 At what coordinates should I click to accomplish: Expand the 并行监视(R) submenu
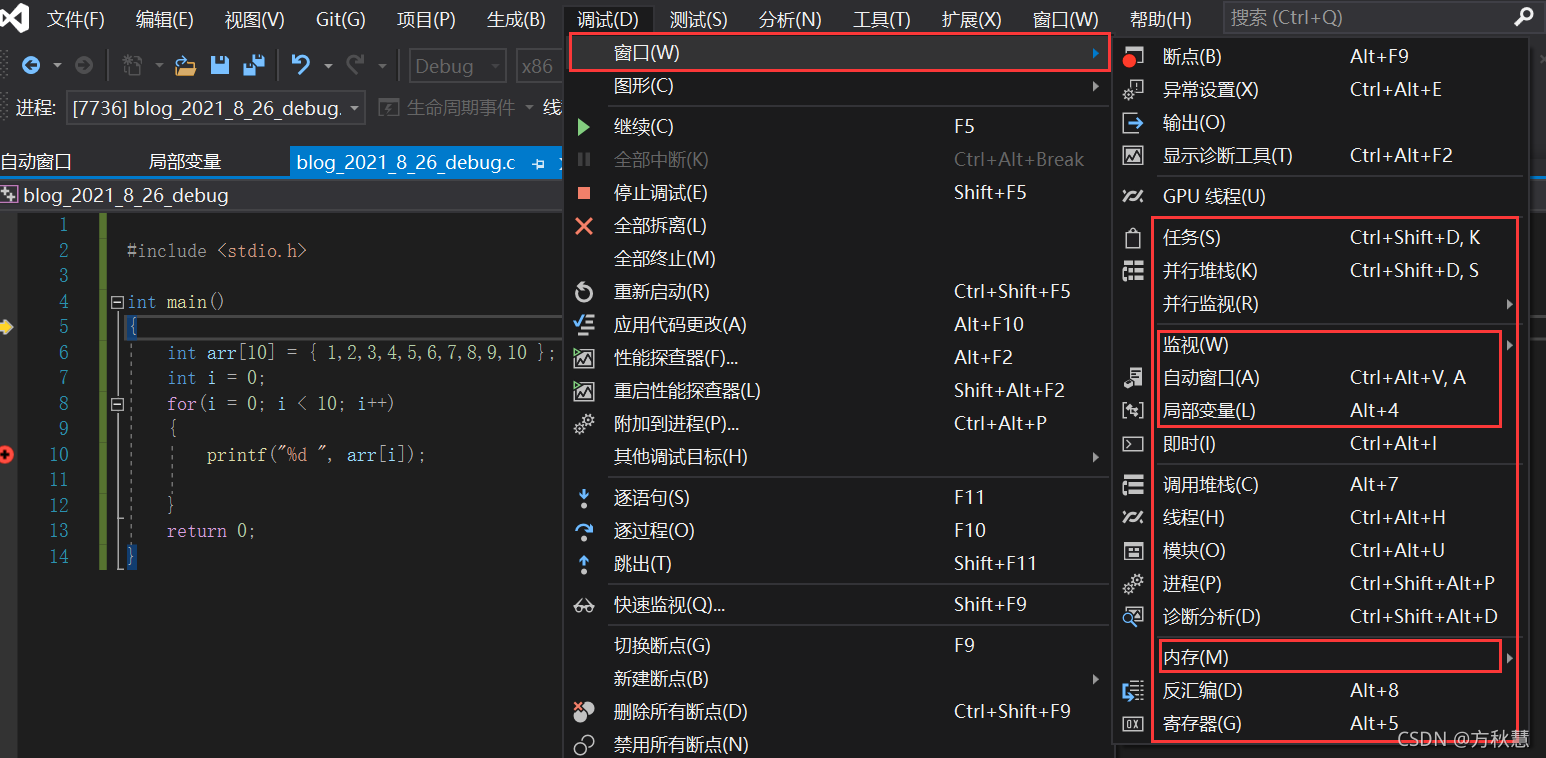click(1319, 304)
